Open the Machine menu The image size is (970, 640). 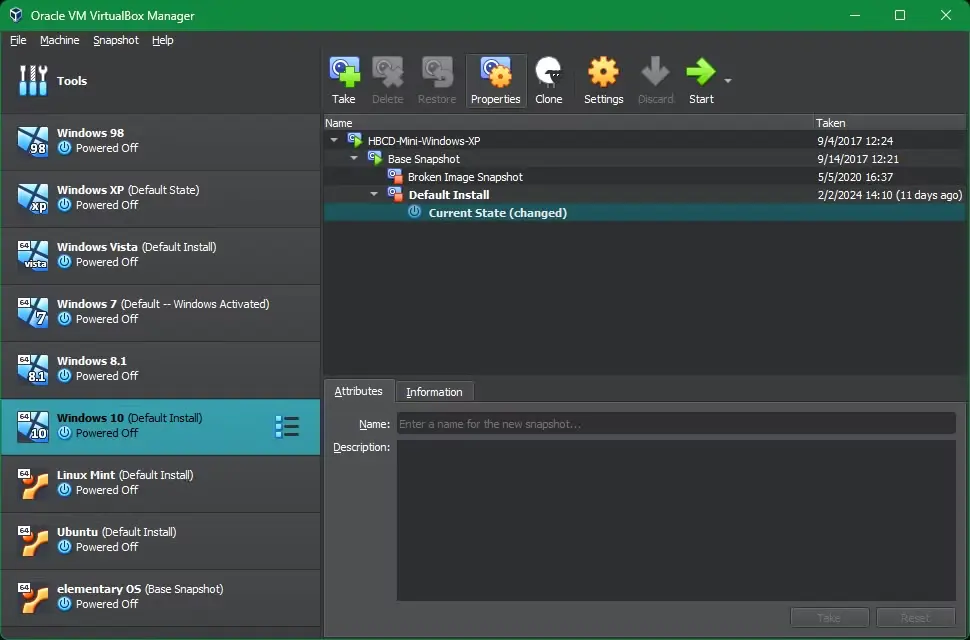(59, 40)
